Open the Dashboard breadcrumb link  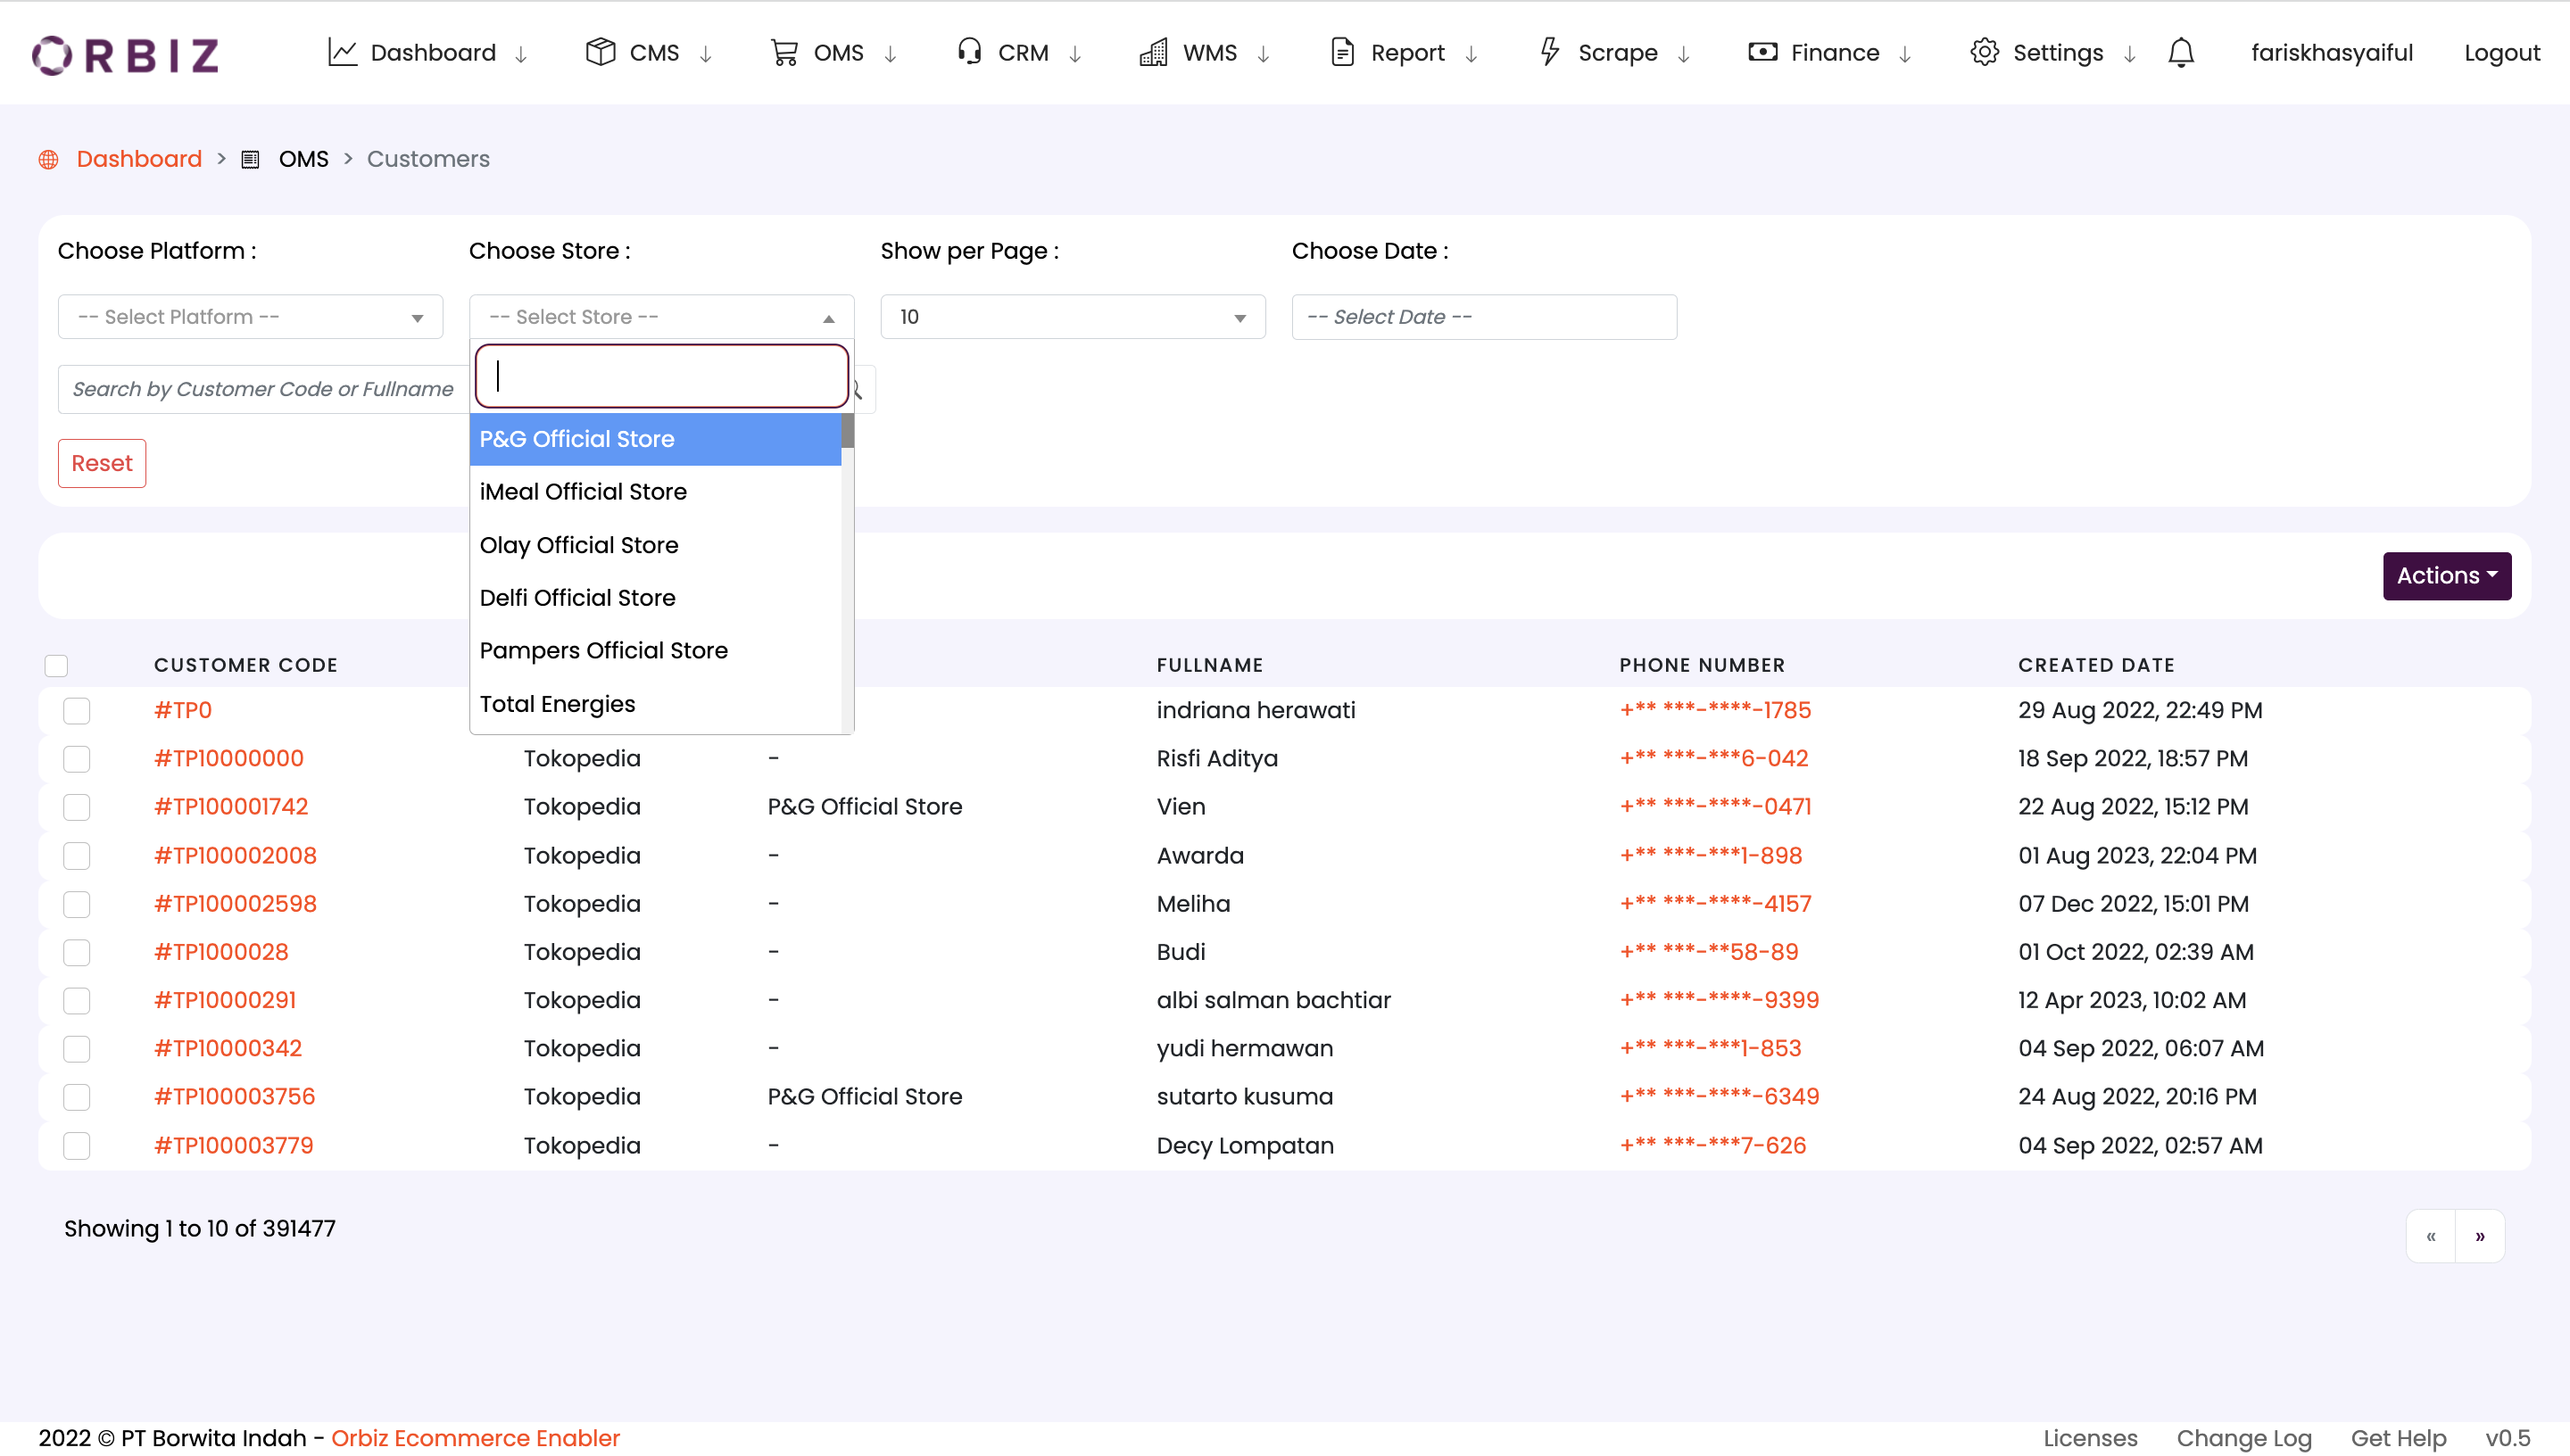(x=139, y=159)
